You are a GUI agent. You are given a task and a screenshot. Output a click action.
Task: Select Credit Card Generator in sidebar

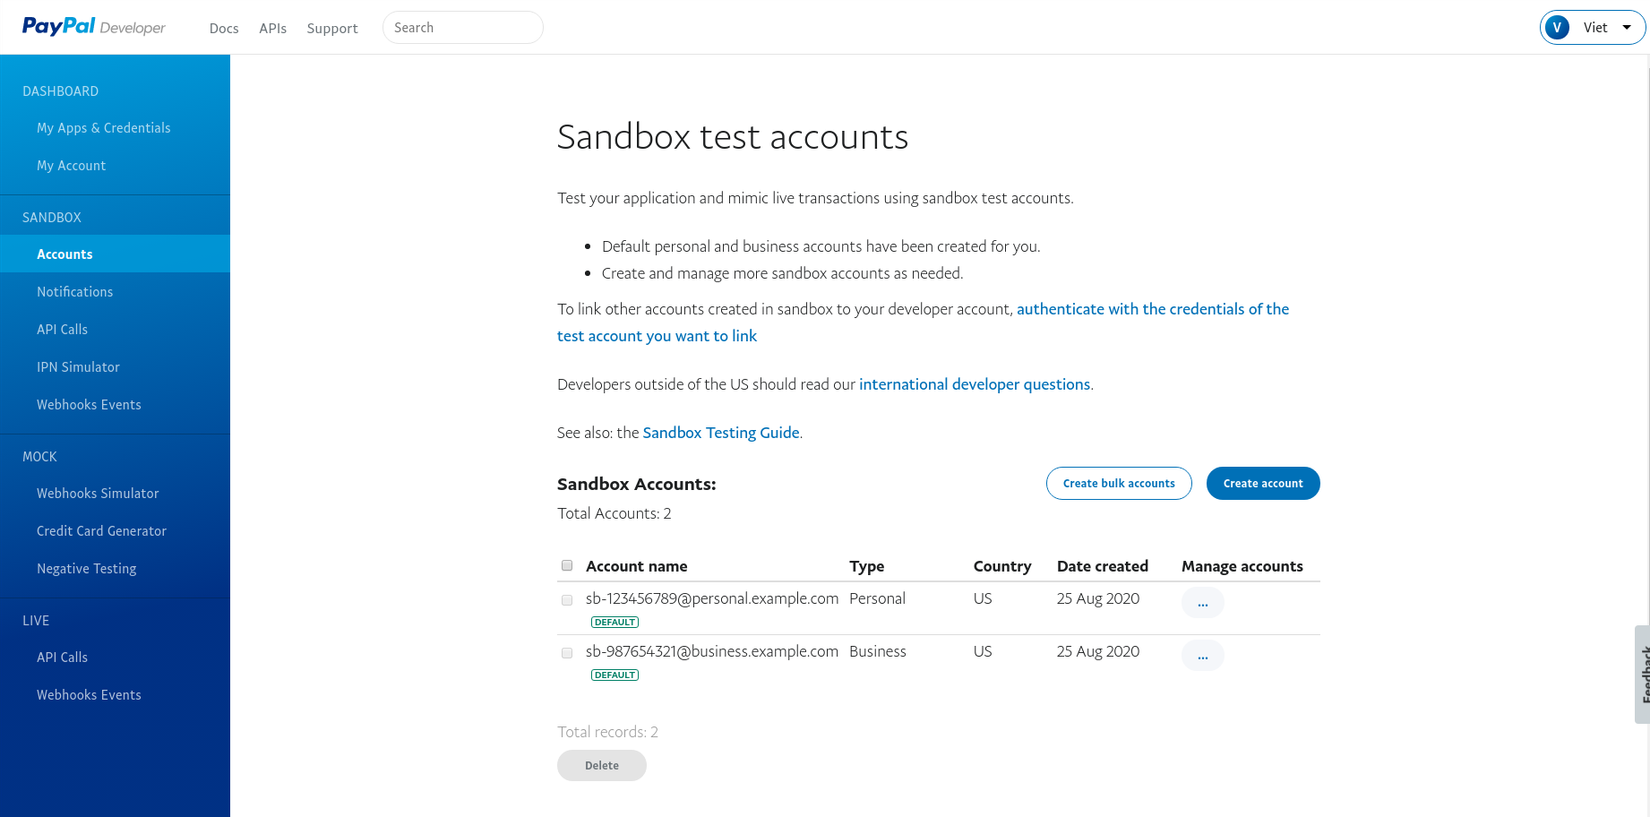(102, 531)
